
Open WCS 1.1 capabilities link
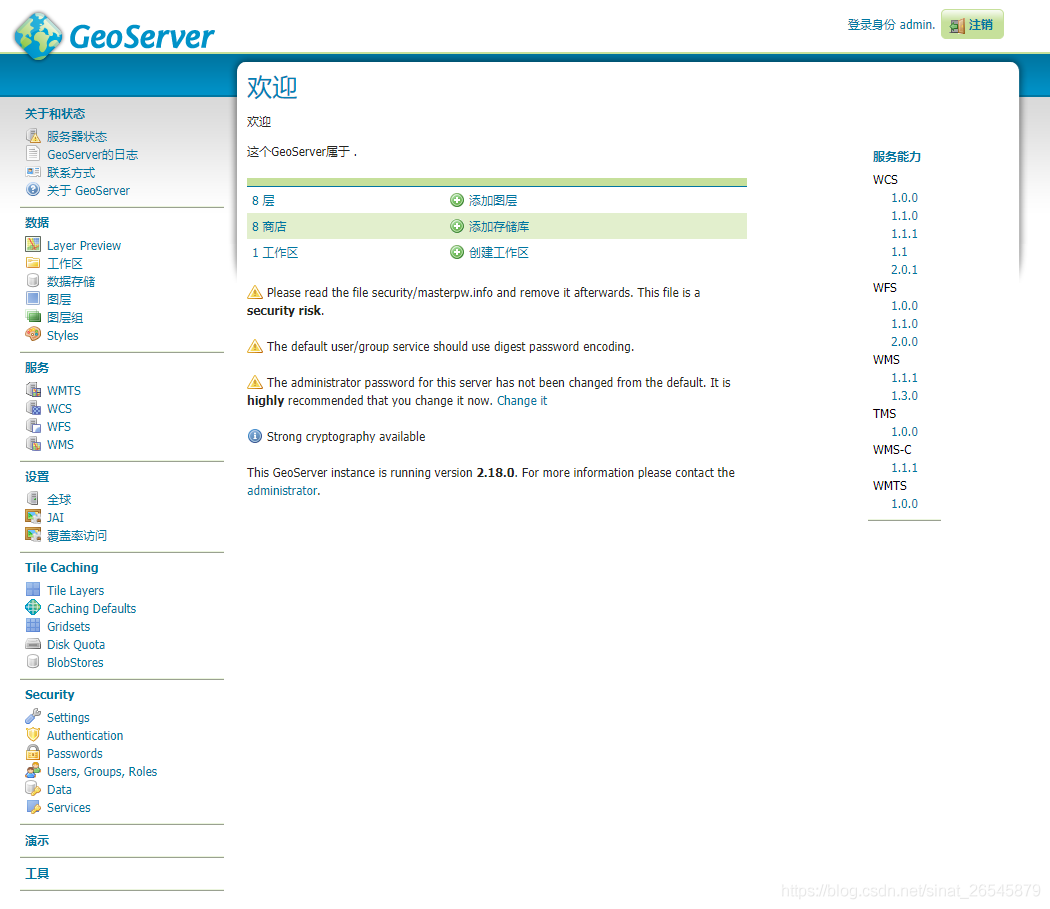(899, 252)
